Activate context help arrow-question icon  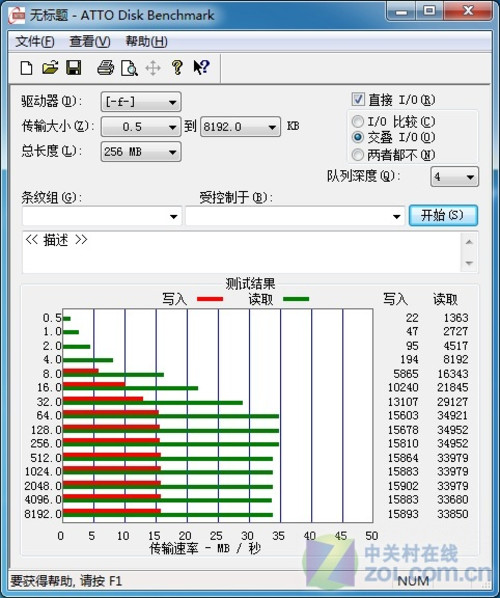pyautogui.click(x=201, y=68)
